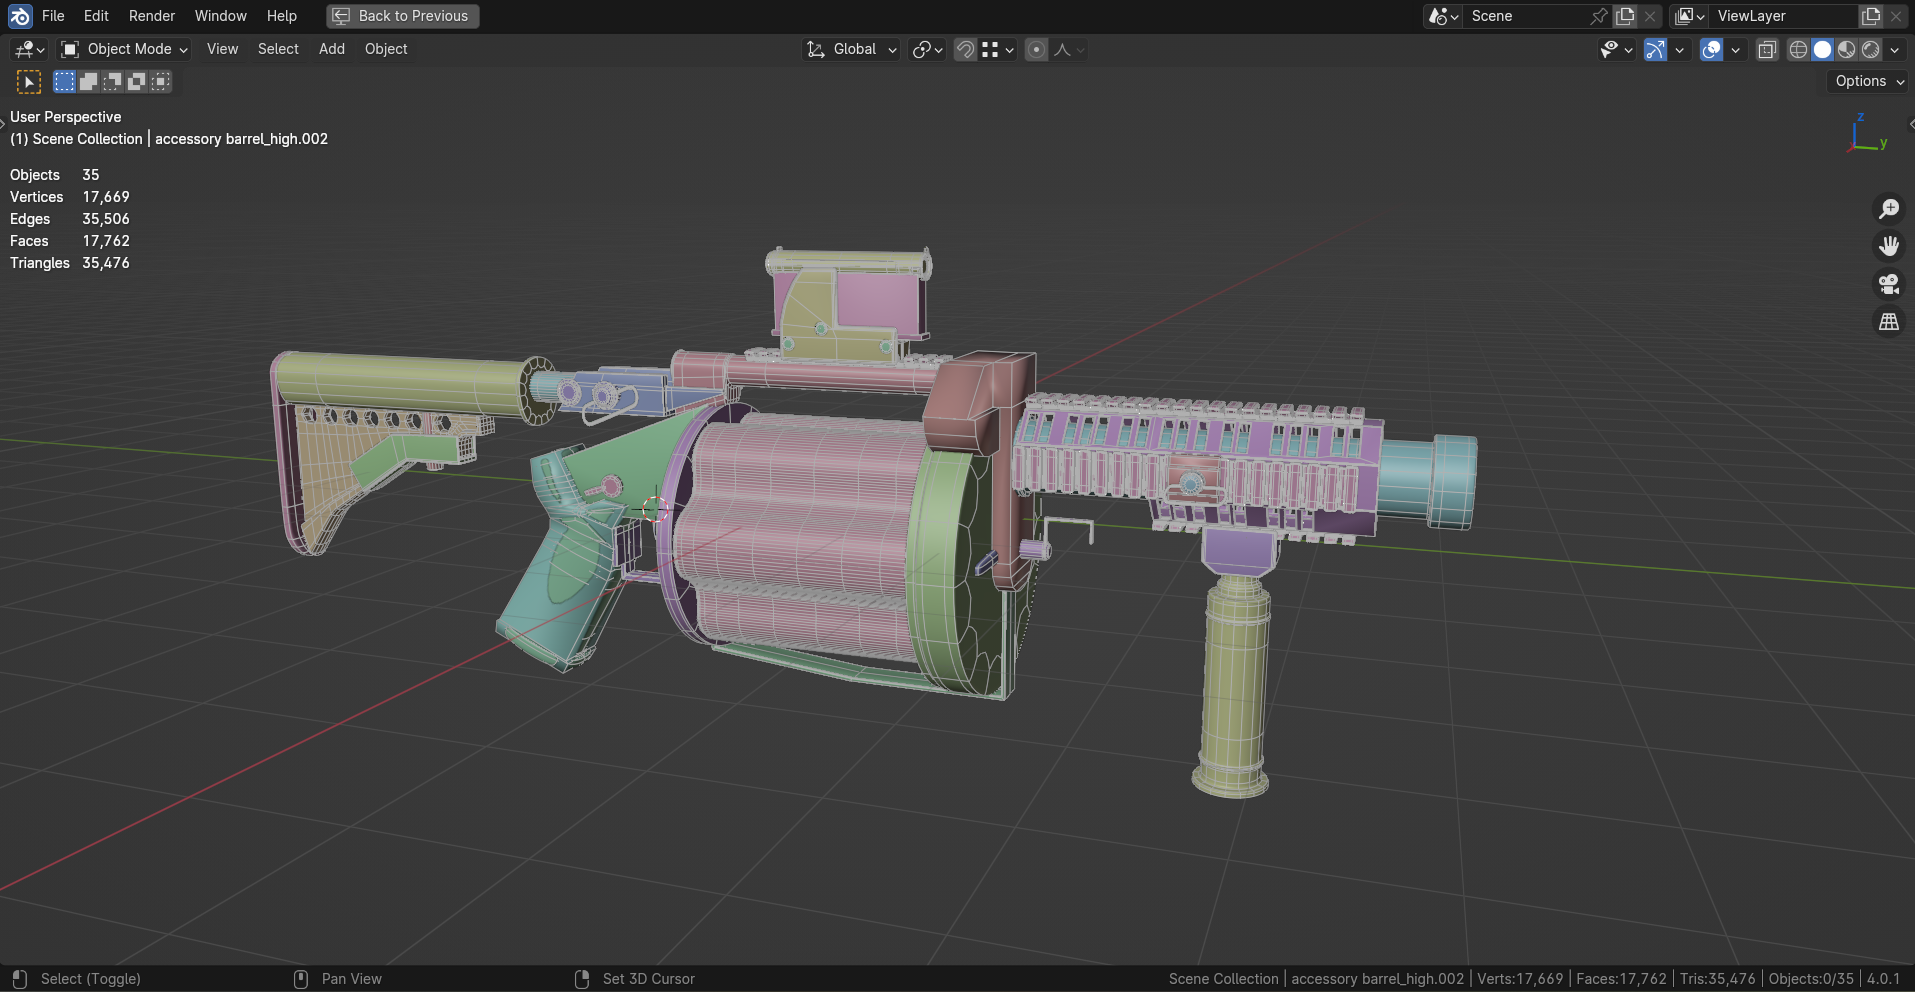Click the zoom magnifier viewport gizmo
Image resolution: width=1915 pixels, height=992 pixels.
(1888, 208)
